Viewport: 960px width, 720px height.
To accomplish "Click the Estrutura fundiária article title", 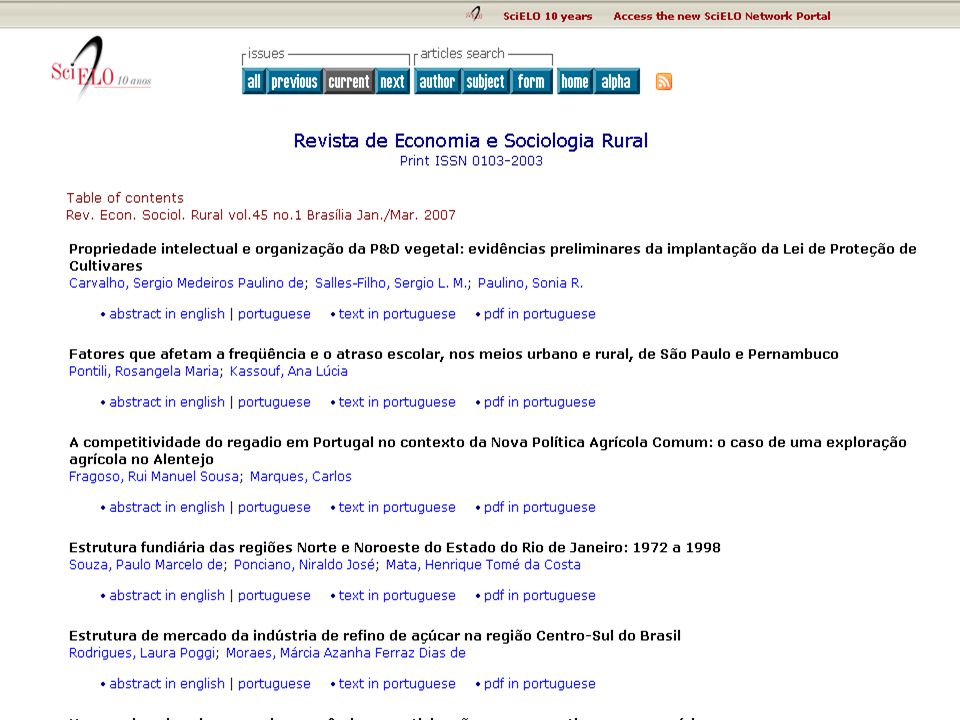I will pyautogui.click(x=394, y=547).
